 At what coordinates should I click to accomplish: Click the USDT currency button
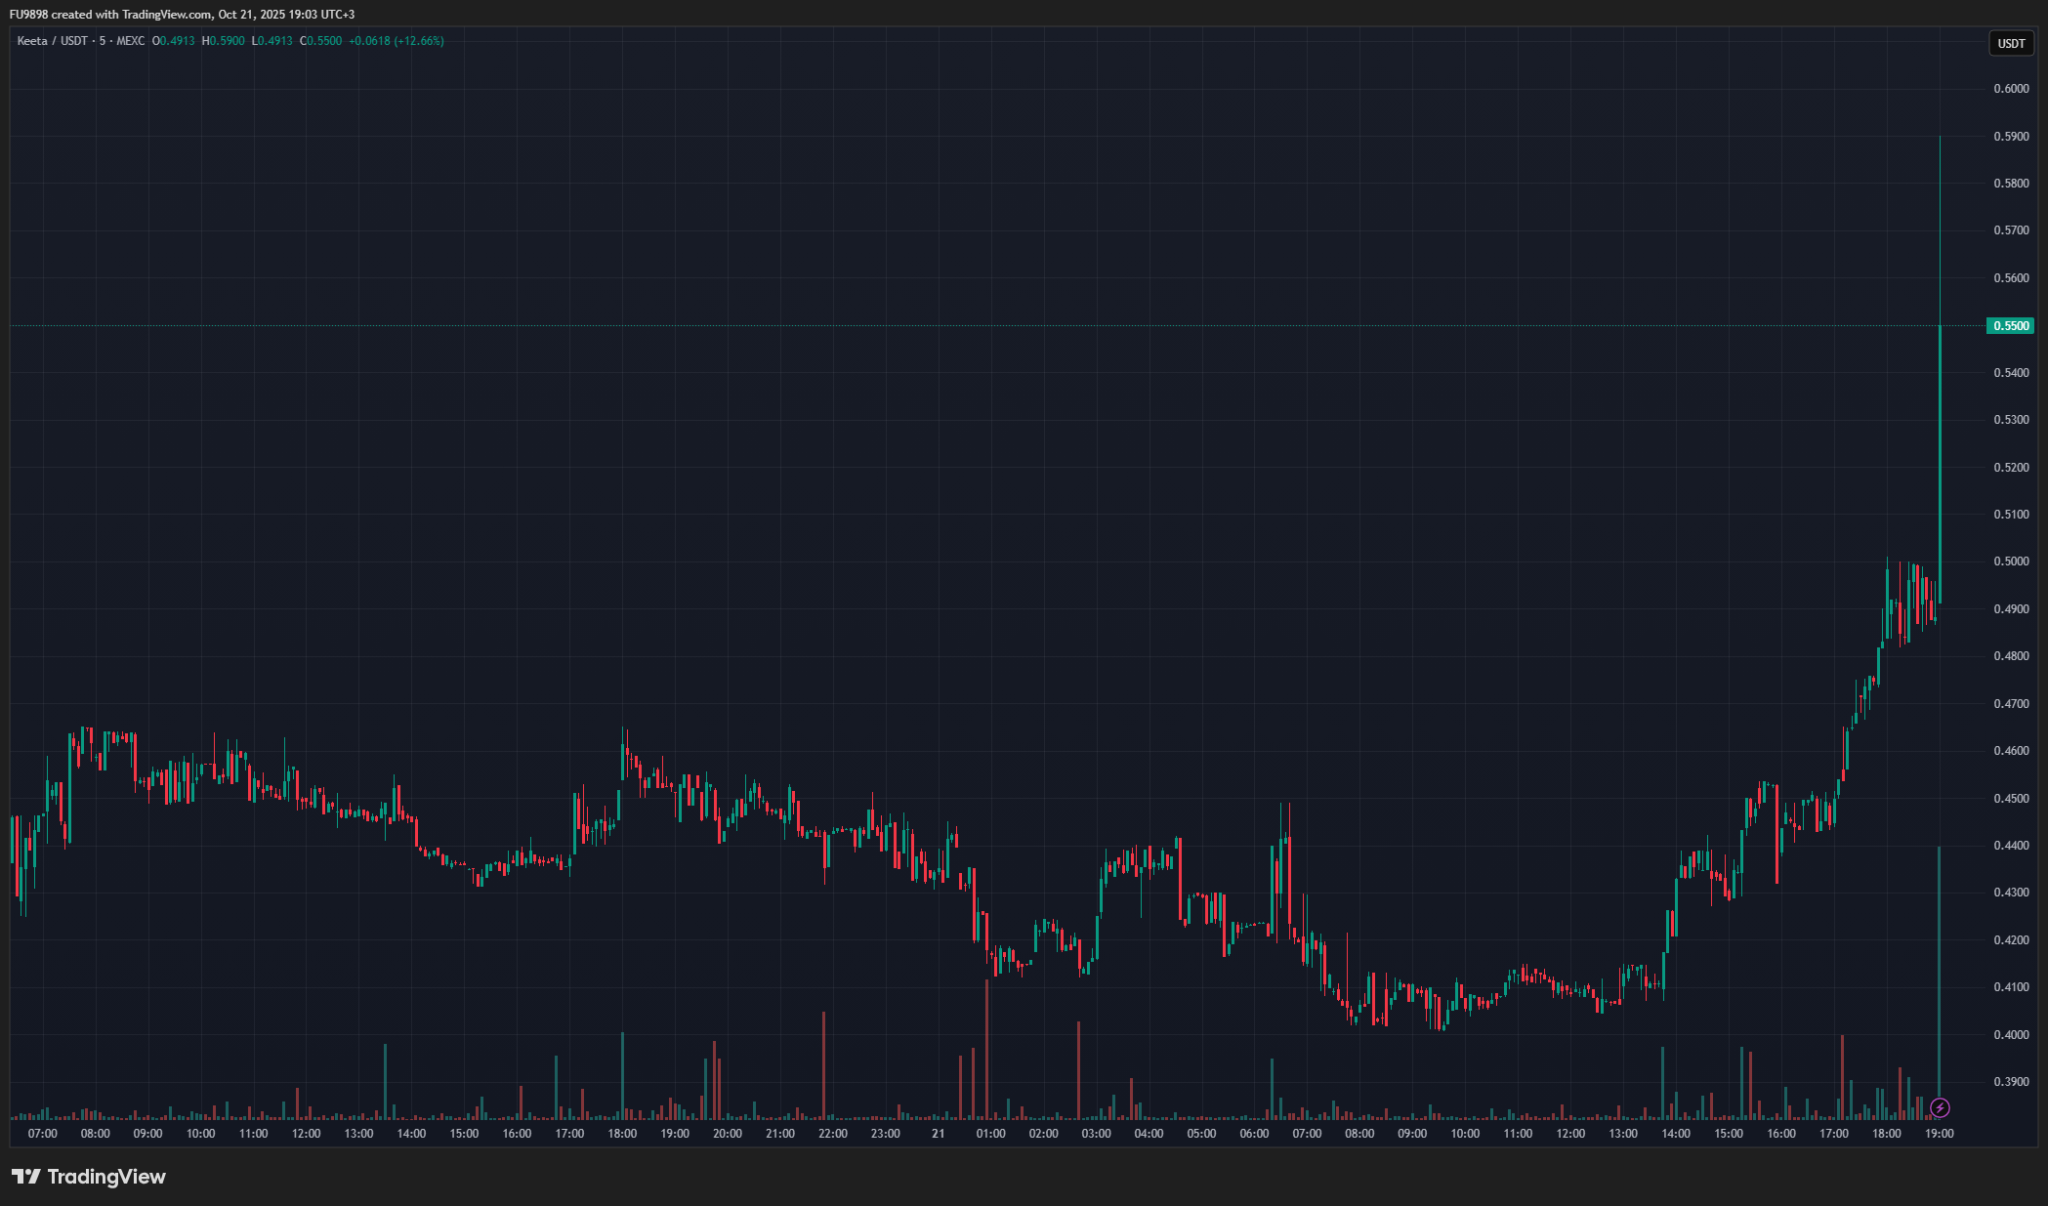[2011, 43]
